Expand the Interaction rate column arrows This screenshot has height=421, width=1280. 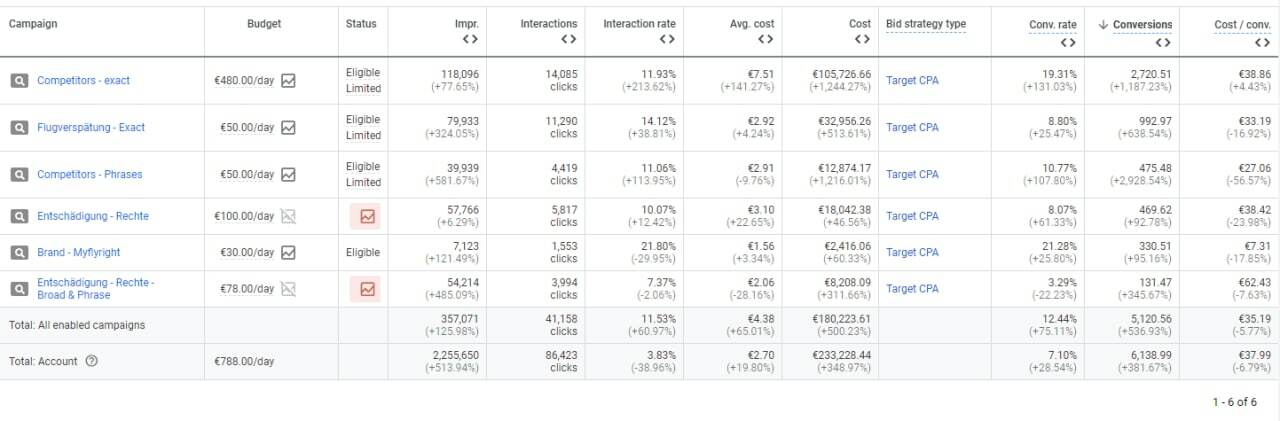point(667,39)
